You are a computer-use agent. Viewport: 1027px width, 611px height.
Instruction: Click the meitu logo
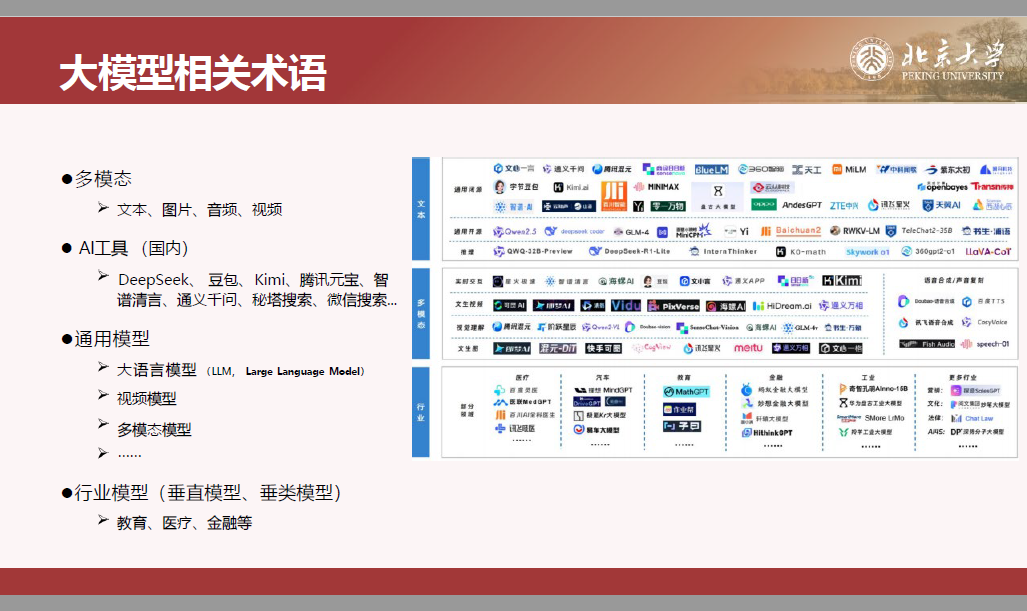pyautogui.click(x=748, y=348)
